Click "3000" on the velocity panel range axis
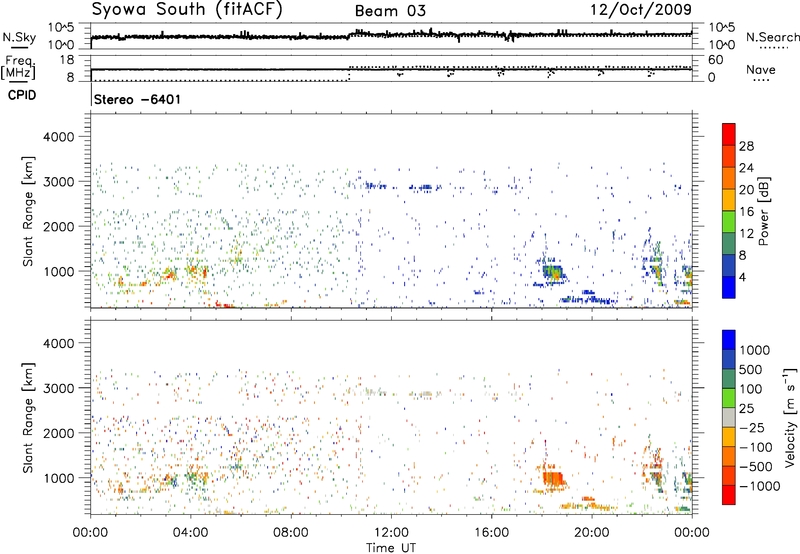Image resolution: width=800 pixels, height=554 pixels. (x=58, y=388)
